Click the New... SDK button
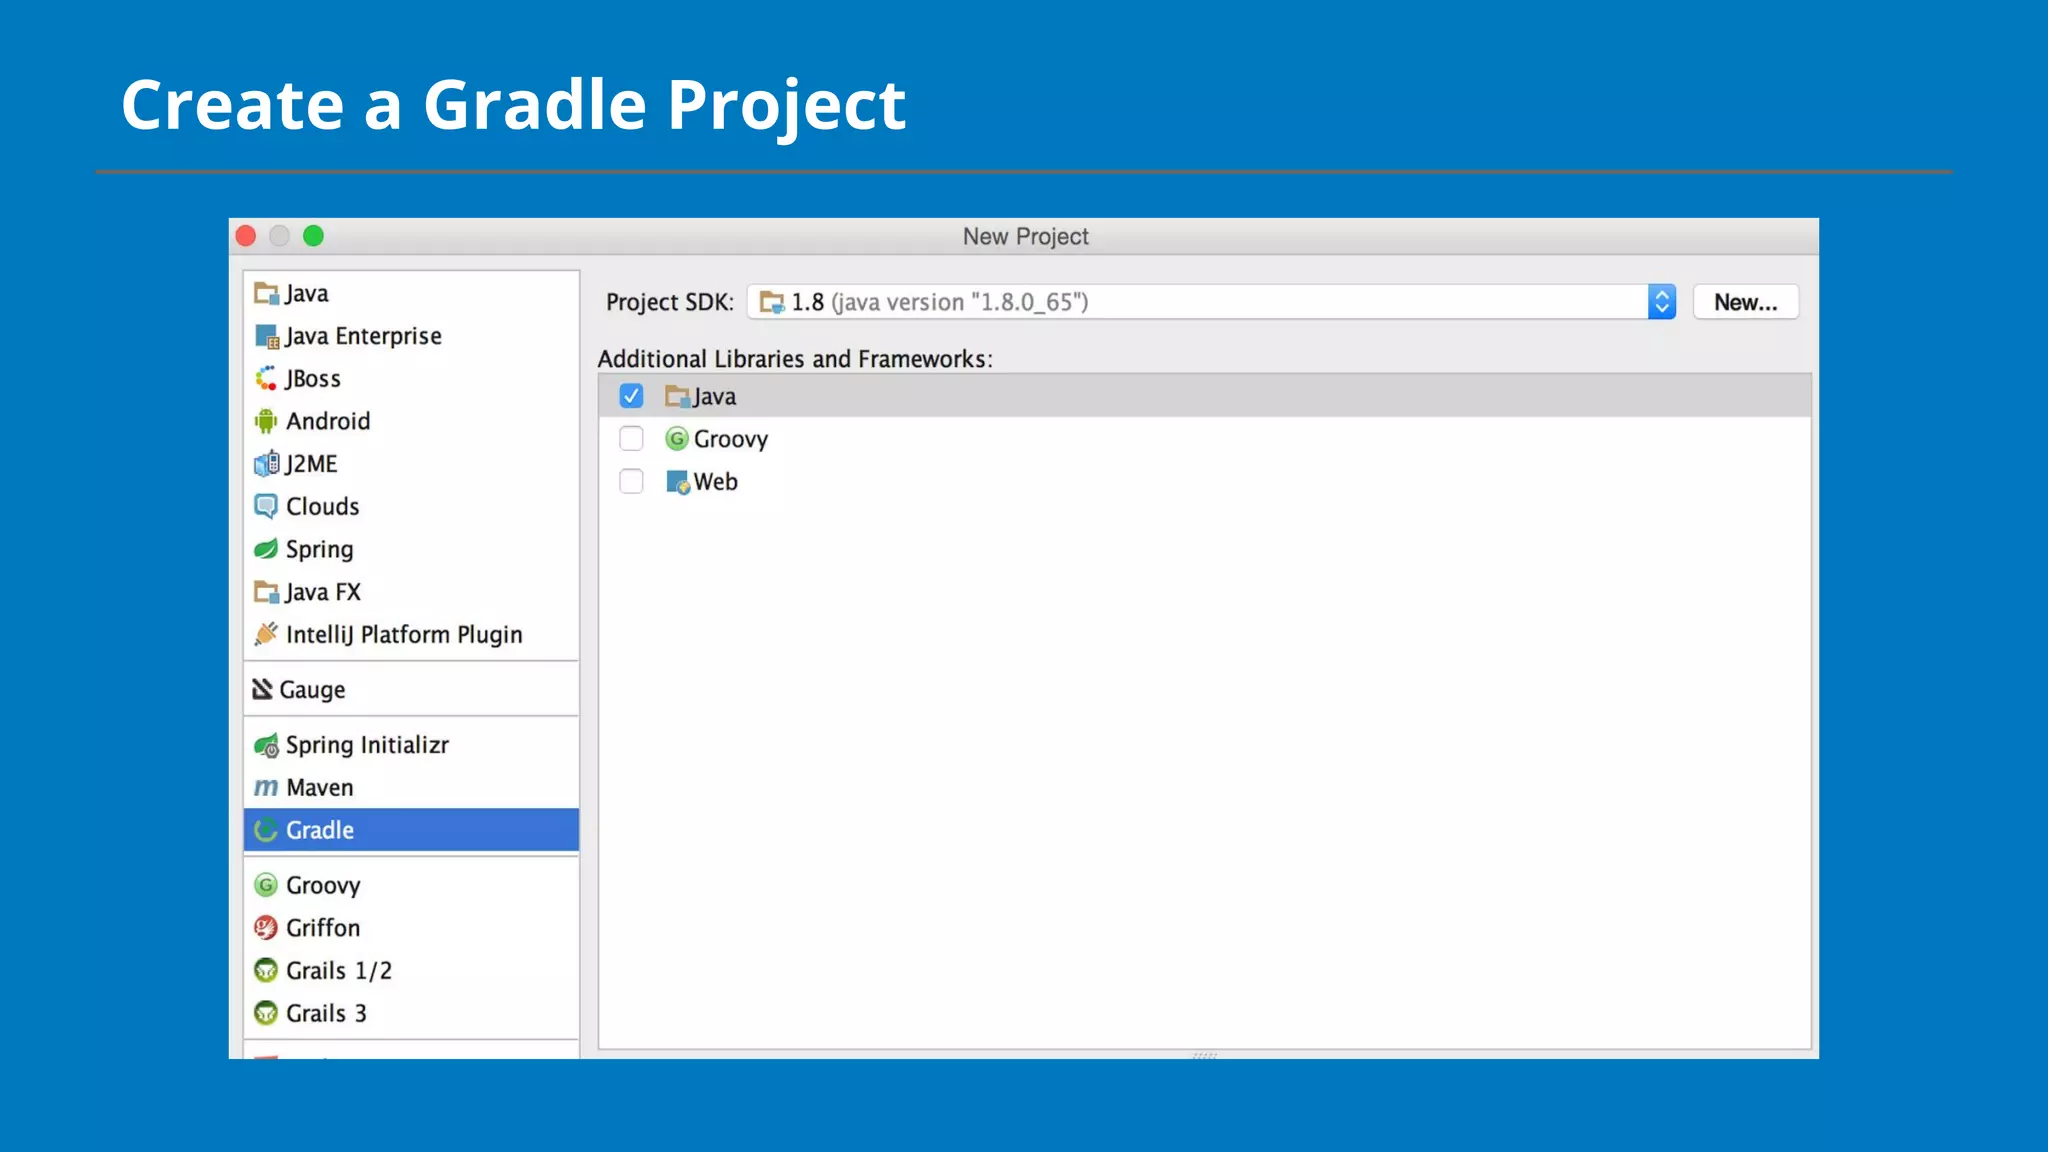Image resolution: width=2048 pixels, height=1152 pixels. click(1745, 302)
